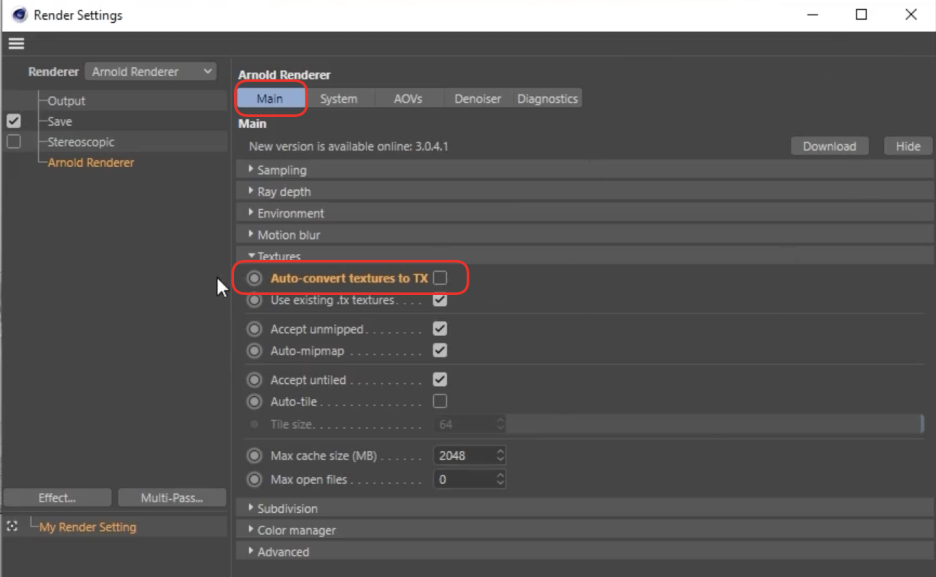Expand the Environment section
Image resolution: width=936 pixels, height=577 pixels.
[x=585, y=213]
